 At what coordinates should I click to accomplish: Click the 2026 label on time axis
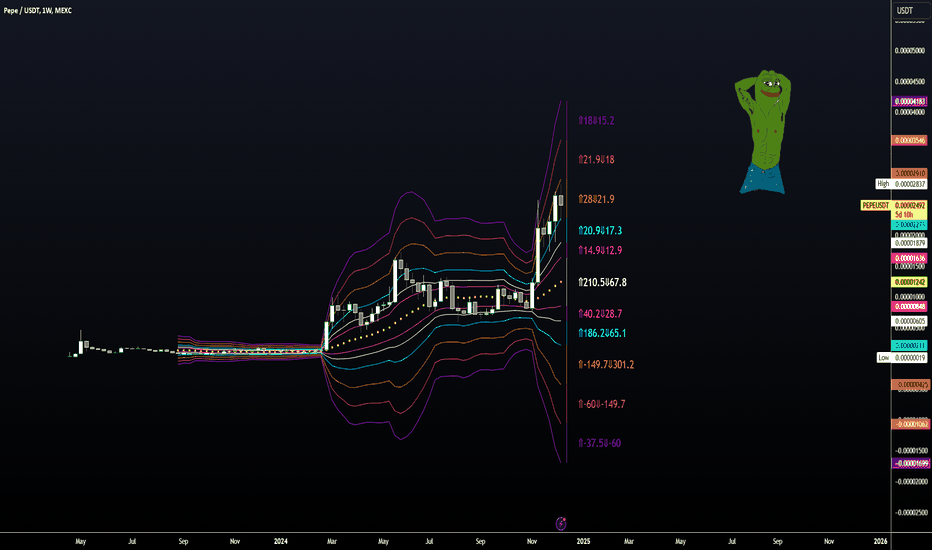pos(881,541)
